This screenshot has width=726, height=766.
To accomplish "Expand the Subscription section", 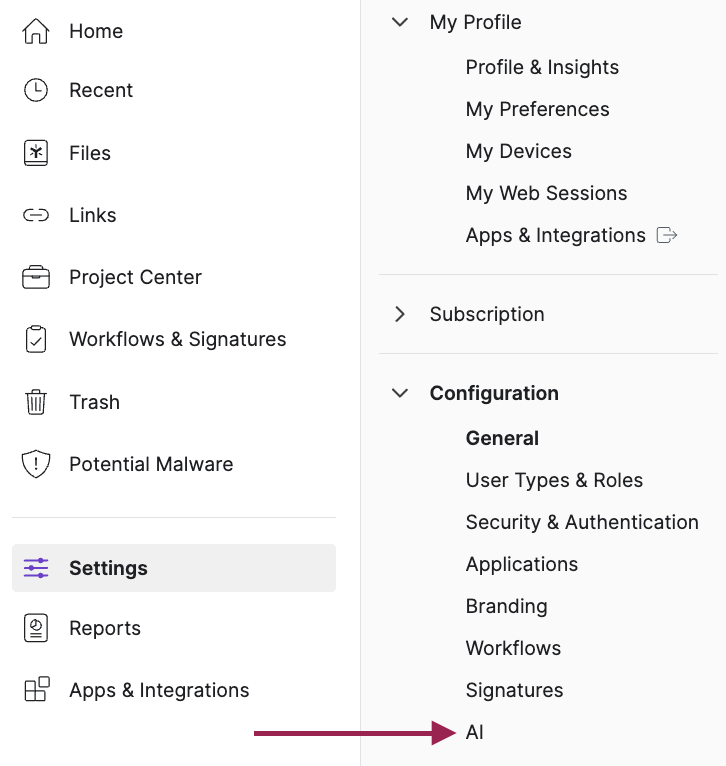I will 400,314.
